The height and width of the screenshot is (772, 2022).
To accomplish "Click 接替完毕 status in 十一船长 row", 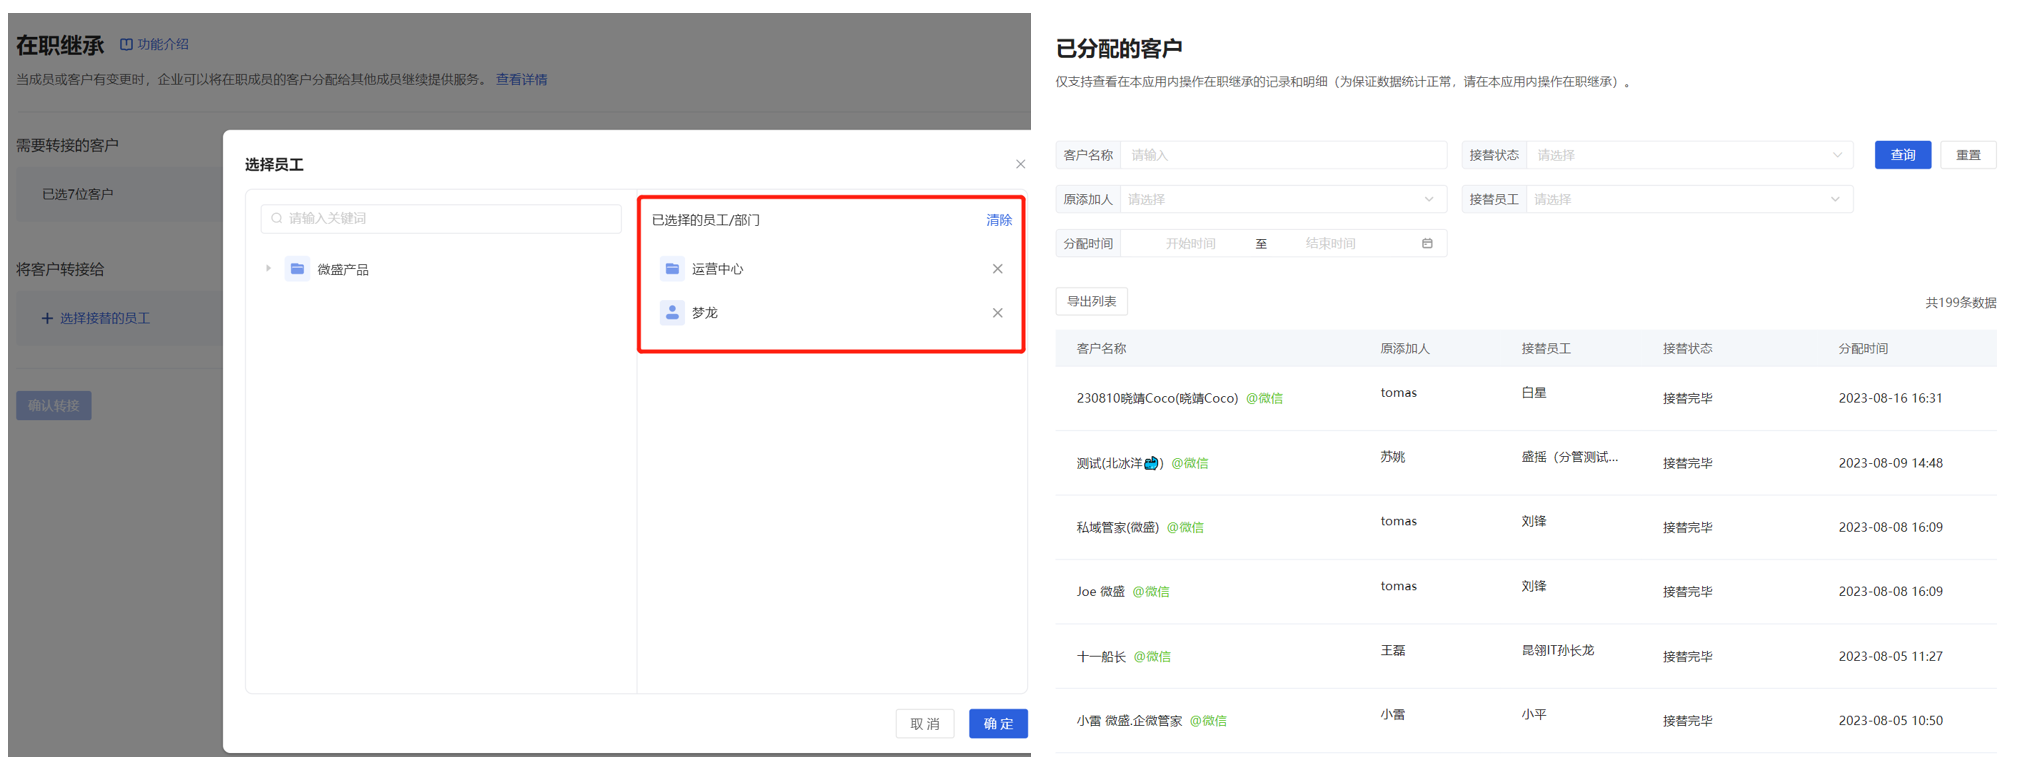I will pos(1687,656).
